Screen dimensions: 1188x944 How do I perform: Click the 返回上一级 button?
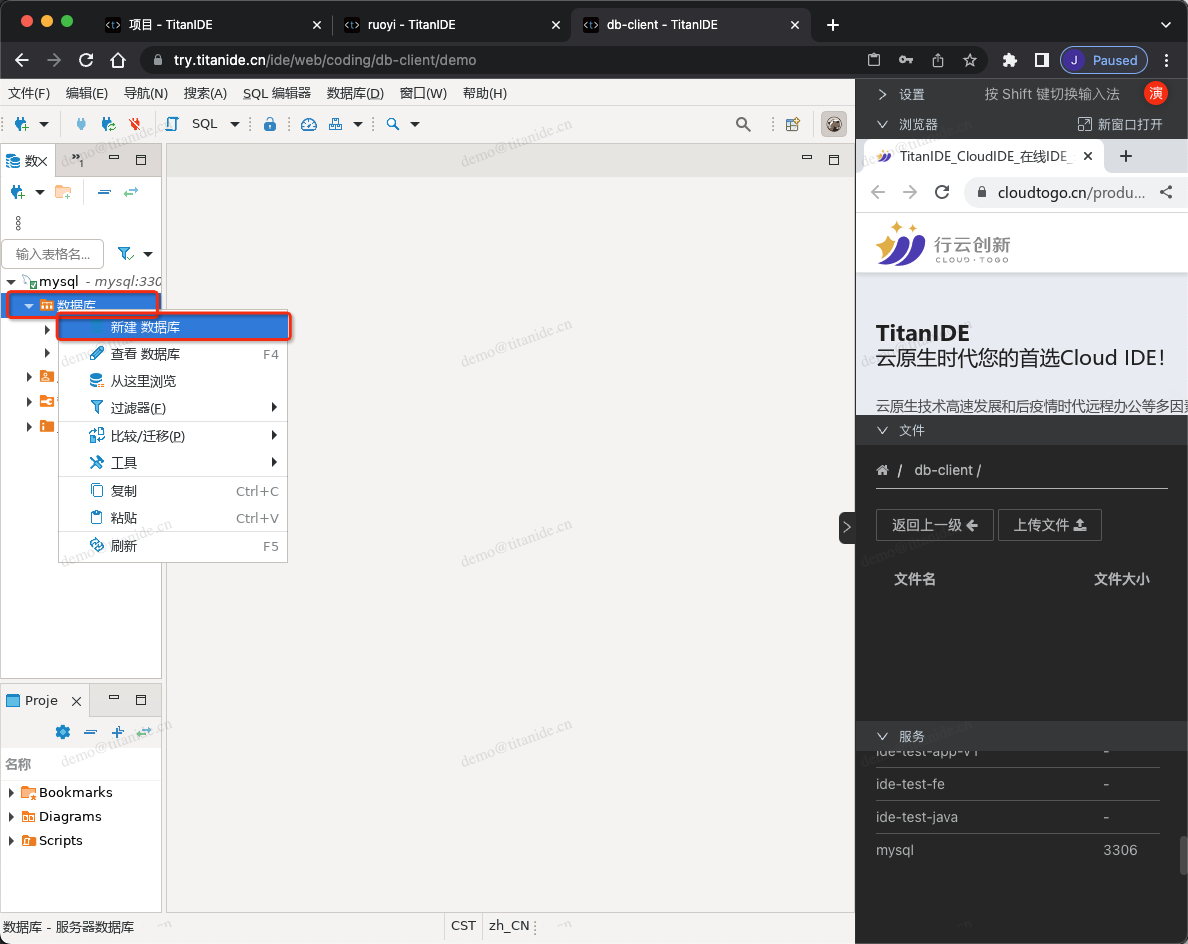tap(934, 525)
